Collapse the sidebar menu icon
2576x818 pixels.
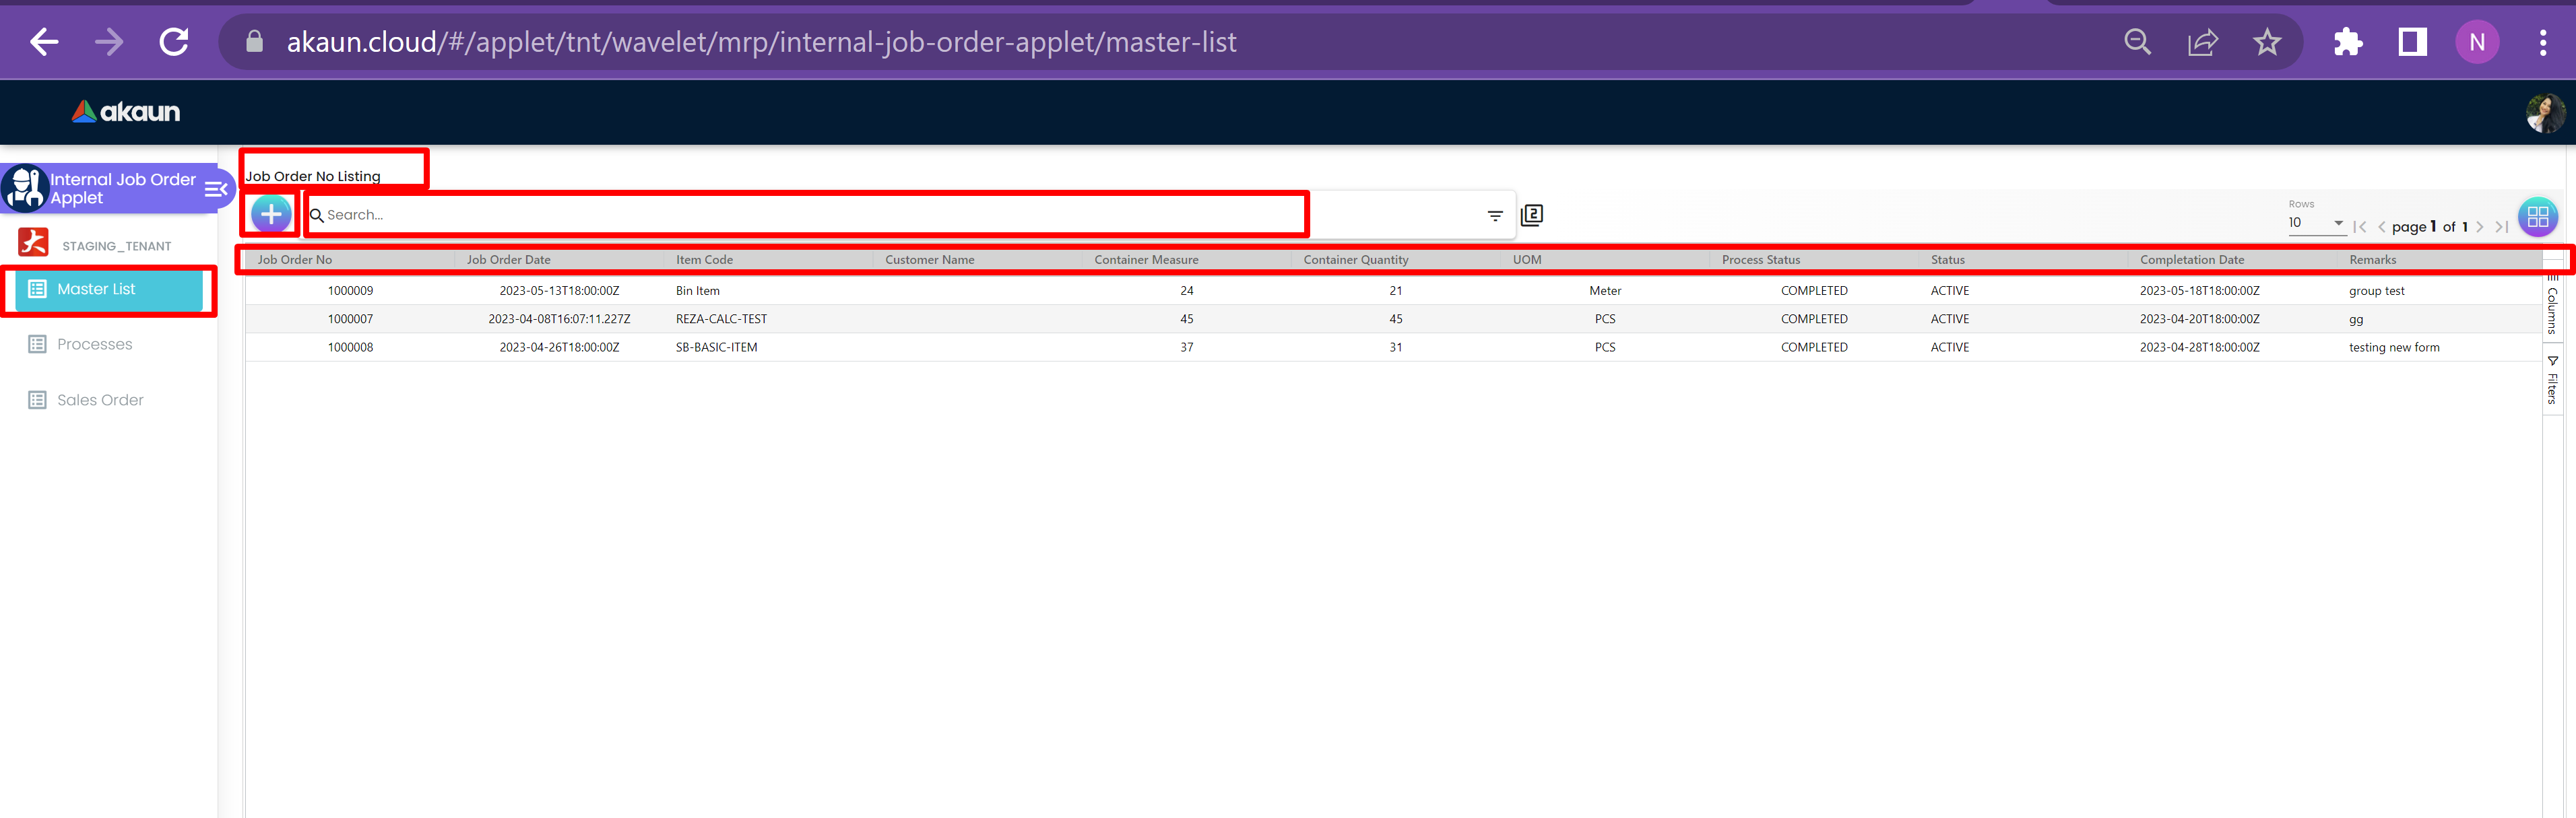pos(215,189)
